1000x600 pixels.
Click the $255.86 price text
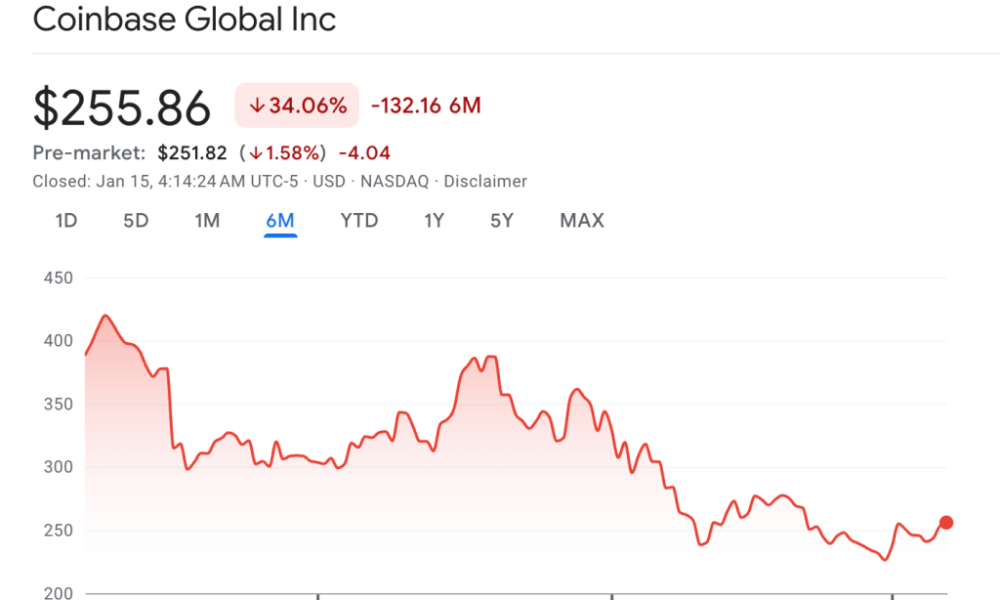[x=123, y=104]
